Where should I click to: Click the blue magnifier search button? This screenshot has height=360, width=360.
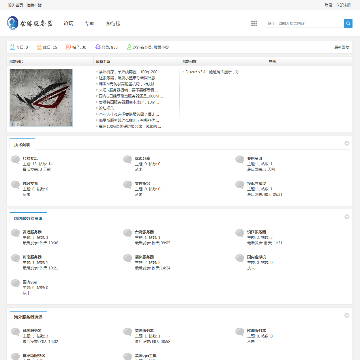click(x=348, y=23)
